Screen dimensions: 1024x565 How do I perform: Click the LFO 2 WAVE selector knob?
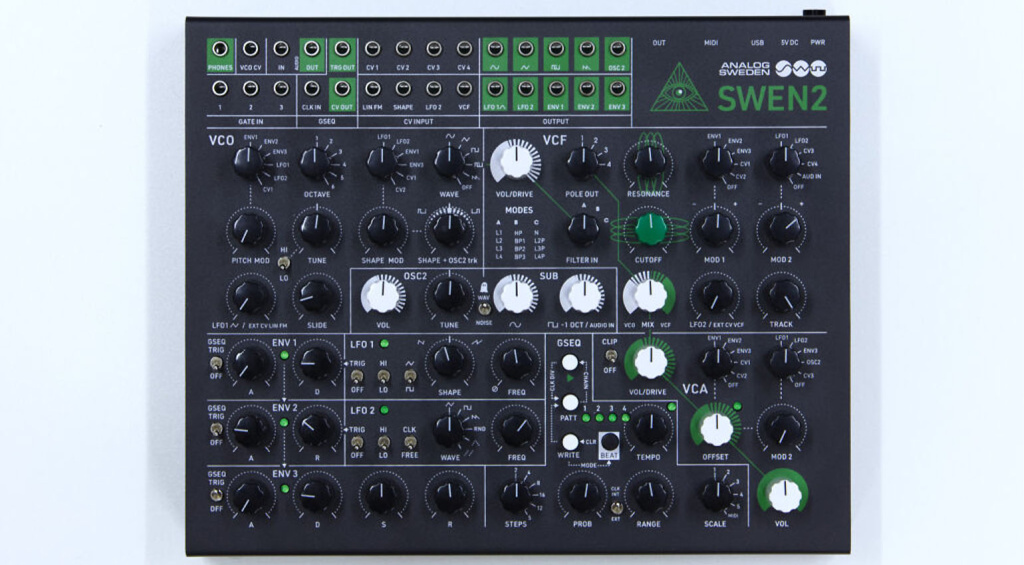(449, 429)
